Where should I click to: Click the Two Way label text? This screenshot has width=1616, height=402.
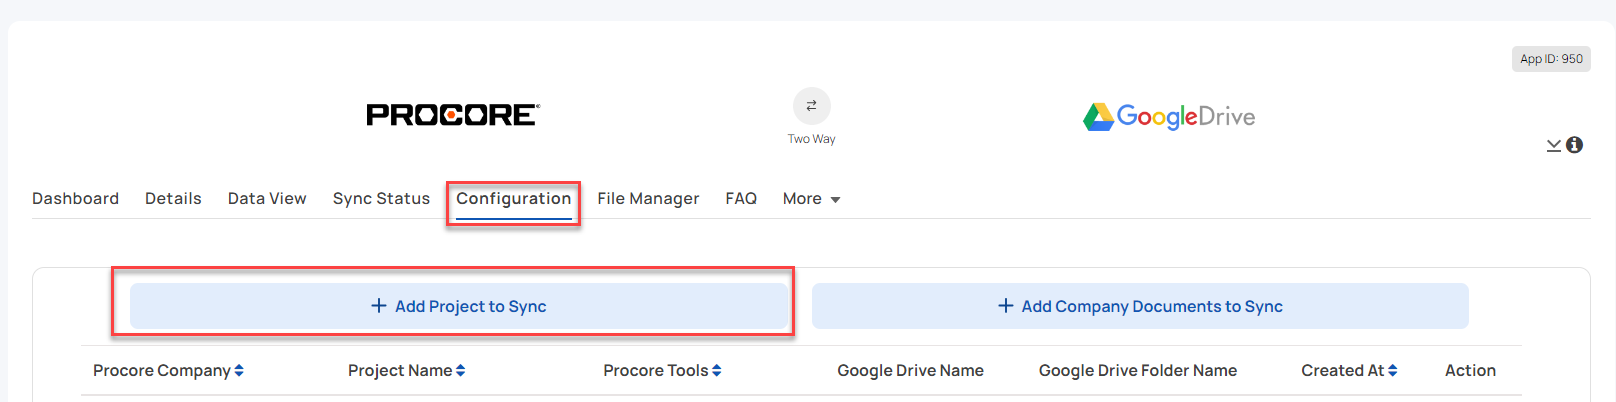coord(811,139)
